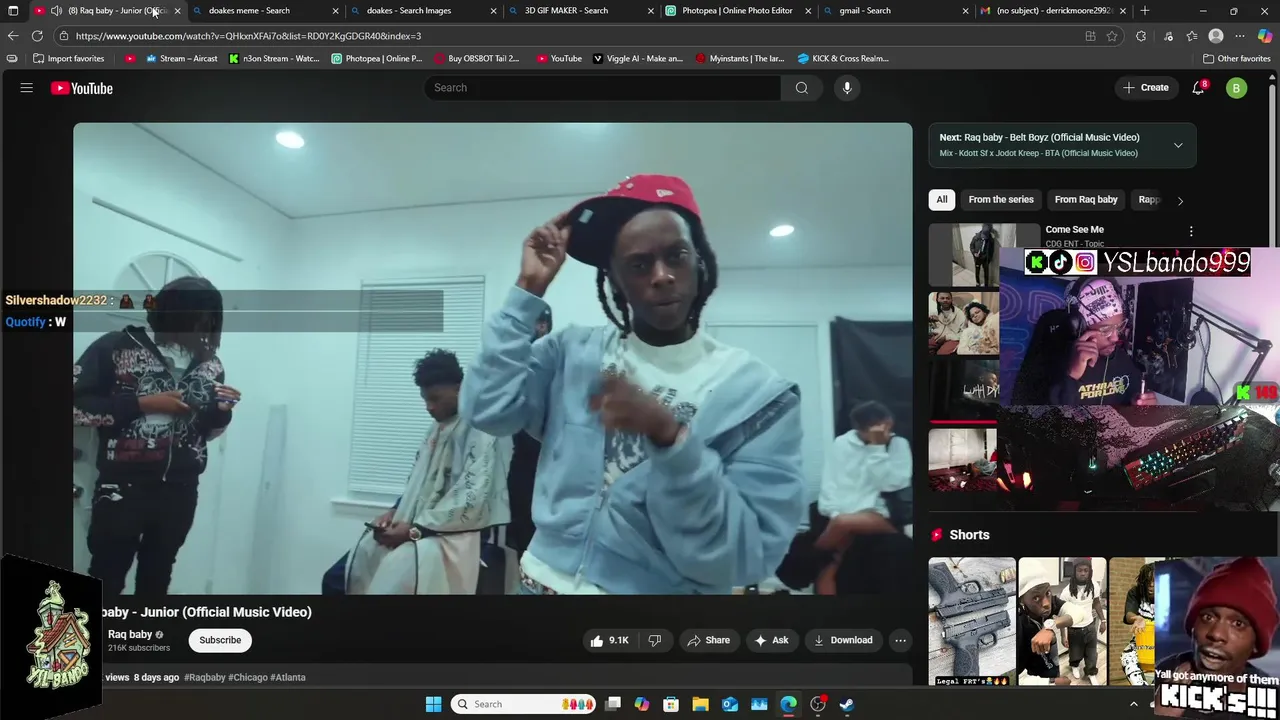Viewport: 1280px width, 720px height.
Task: Dislike the video with thumbs down
Action: point(655,640)
